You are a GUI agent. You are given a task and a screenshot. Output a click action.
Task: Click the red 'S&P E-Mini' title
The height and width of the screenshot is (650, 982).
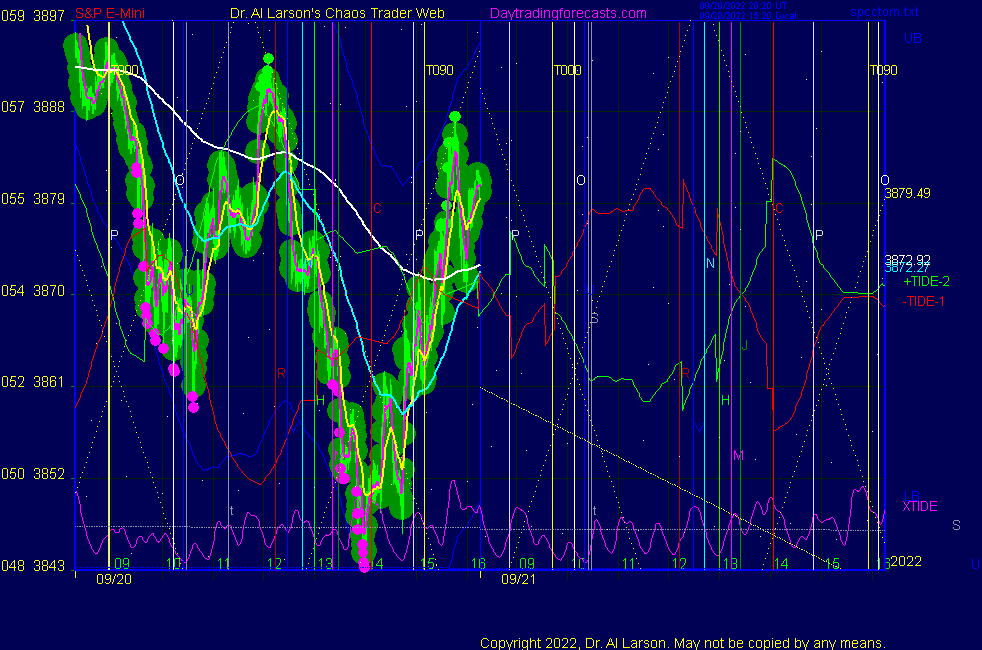point(110,13)
